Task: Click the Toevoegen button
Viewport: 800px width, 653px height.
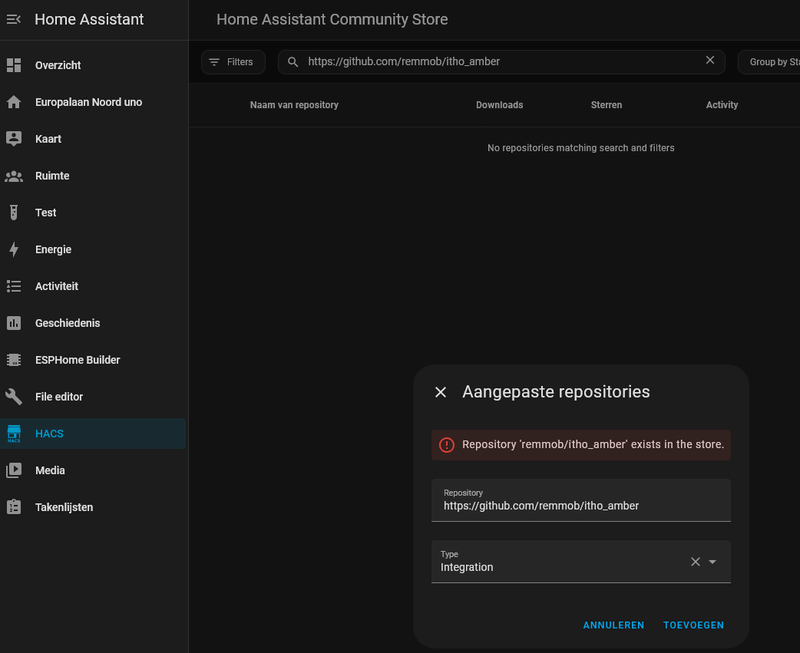Action: click(x=693, y=625)
